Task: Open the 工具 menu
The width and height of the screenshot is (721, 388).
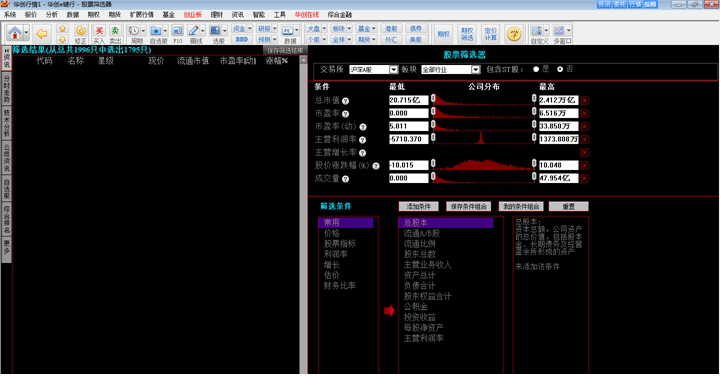Action: [280, 15]
